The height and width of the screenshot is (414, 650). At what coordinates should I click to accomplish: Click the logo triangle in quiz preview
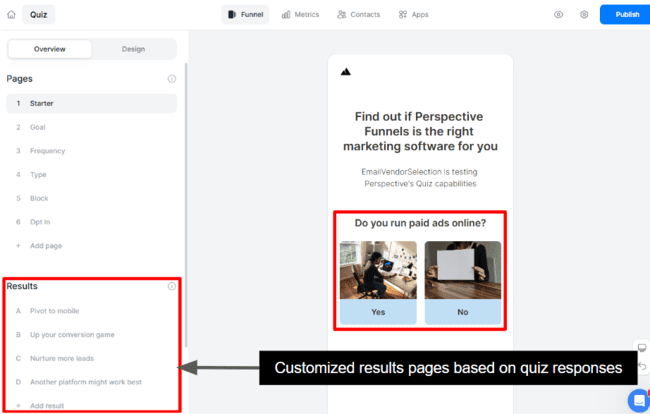coord(346,72)
